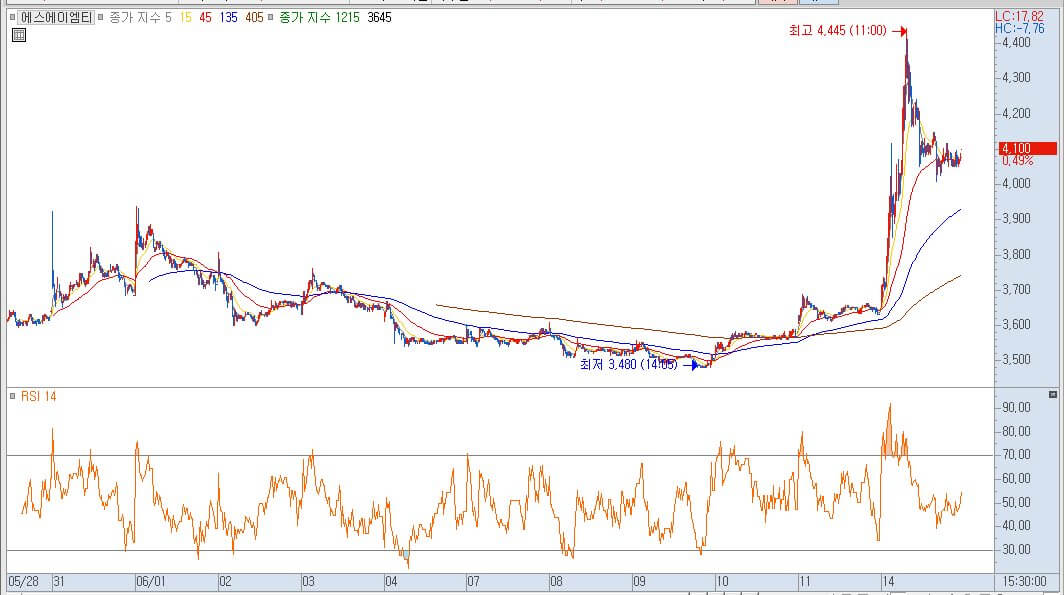This screenshot has height=595, width=1064.
Task: Click the 14 date on the time axis
Action: (888, 582)
